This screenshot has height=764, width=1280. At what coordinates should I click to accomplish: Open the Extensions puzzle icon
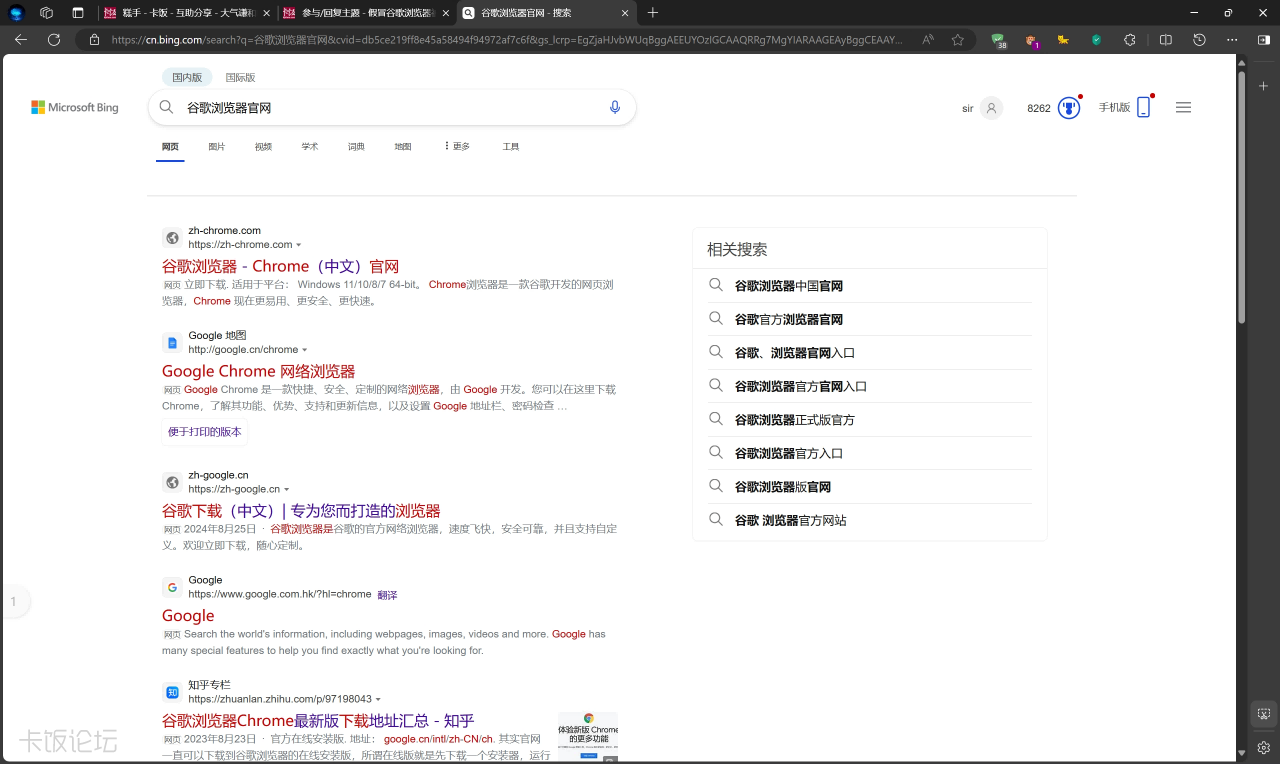[1130, 40]
